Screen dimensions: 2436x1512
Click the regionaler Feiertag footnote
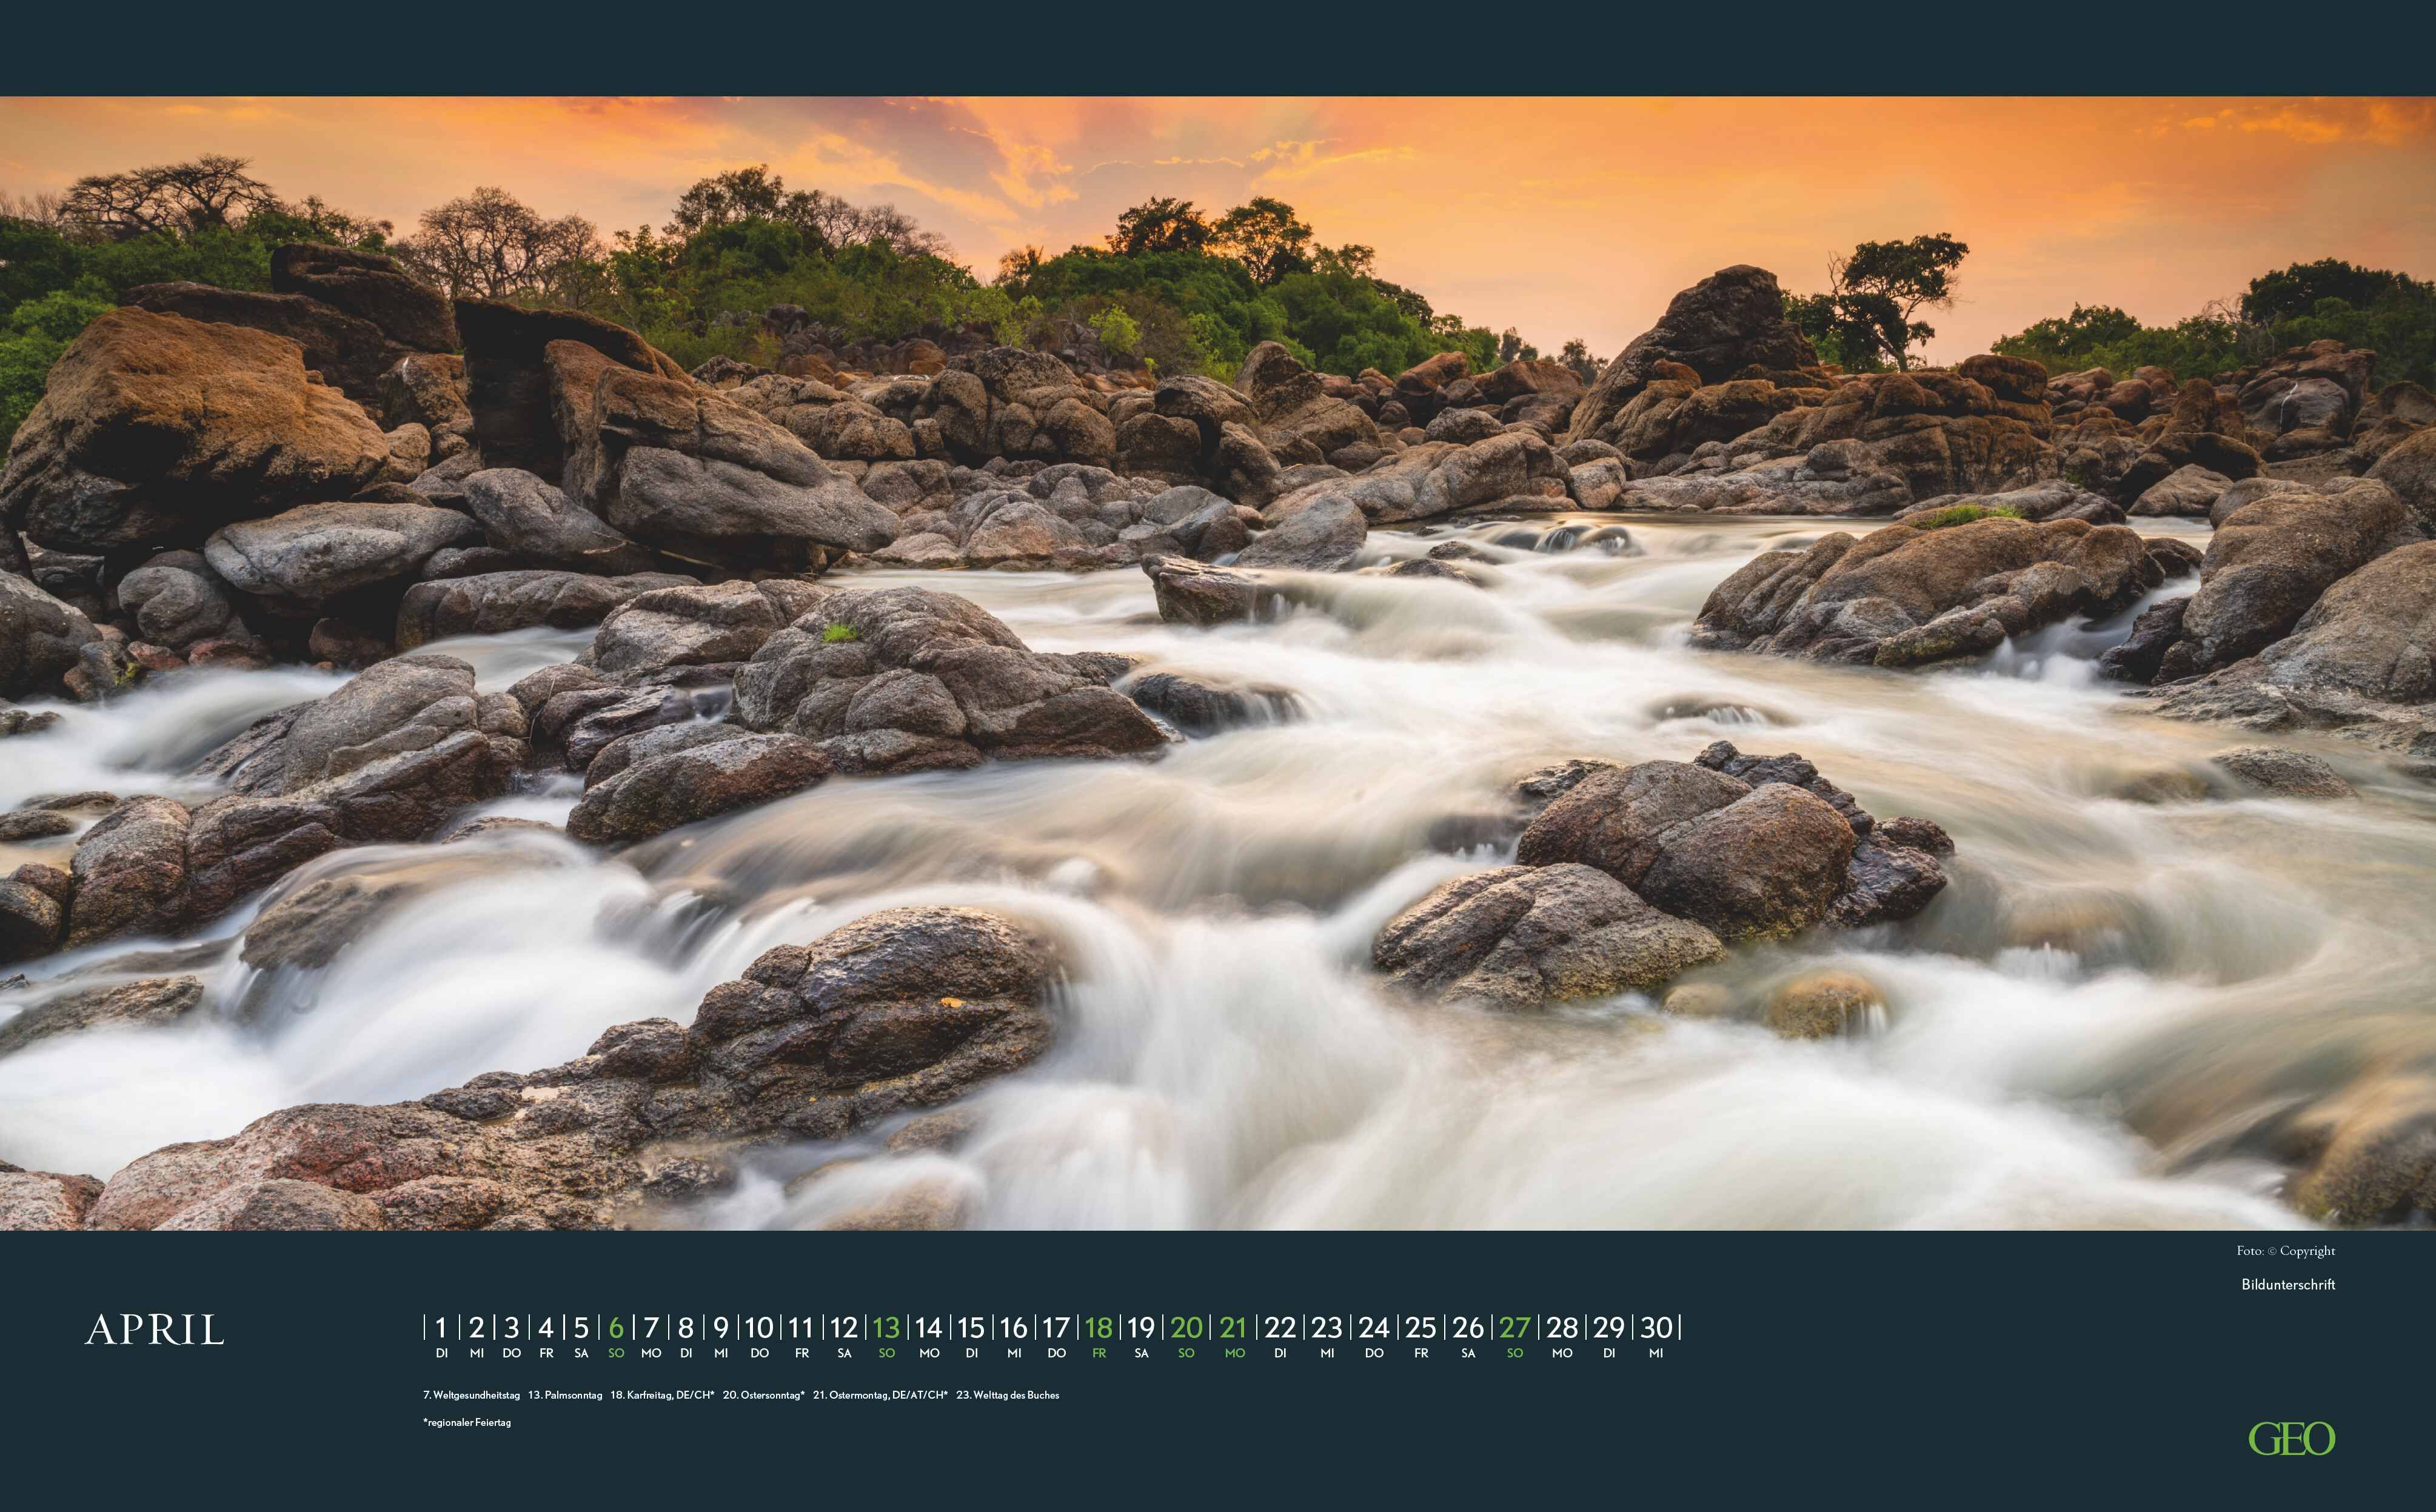[x=467, y=1422]
